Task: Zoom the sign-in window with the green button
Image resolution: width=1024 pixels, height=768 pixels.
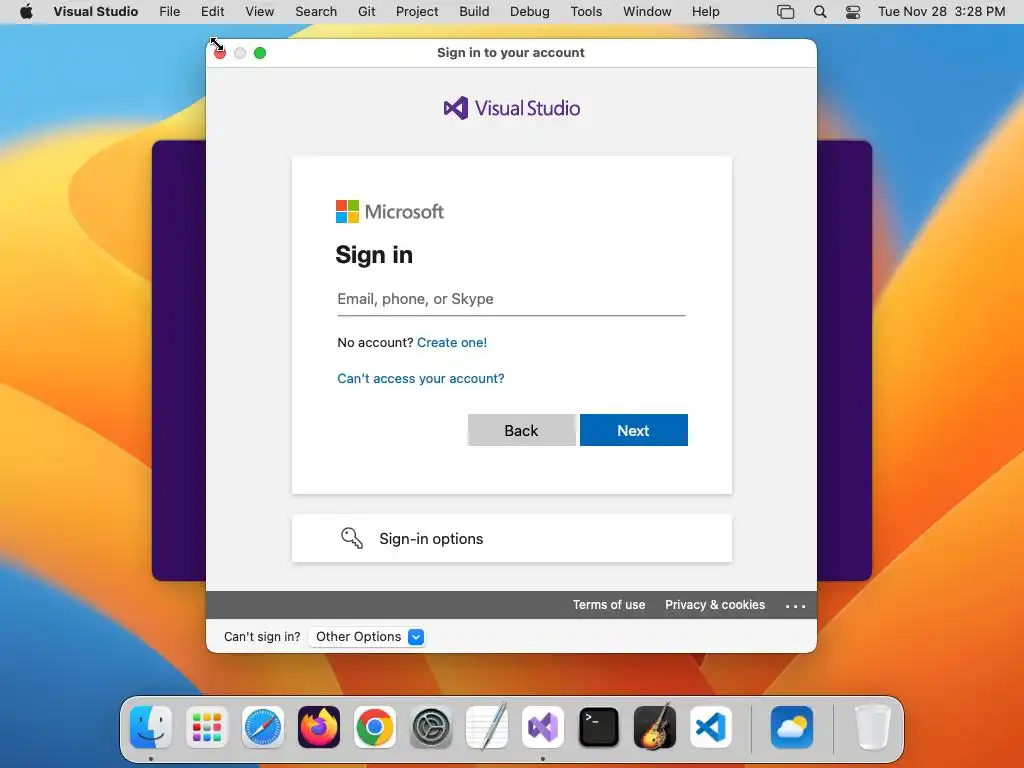Action: [260, 53]
